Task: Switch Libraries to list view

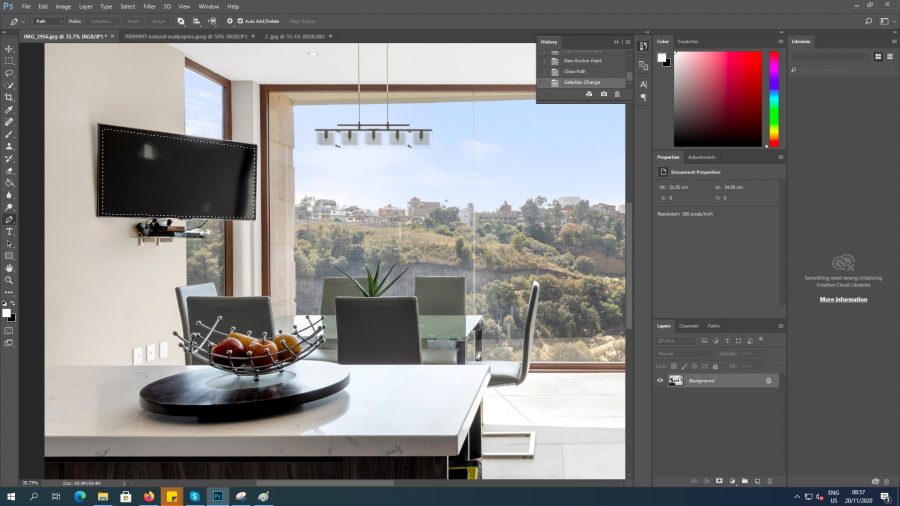Action: (890, 56)
